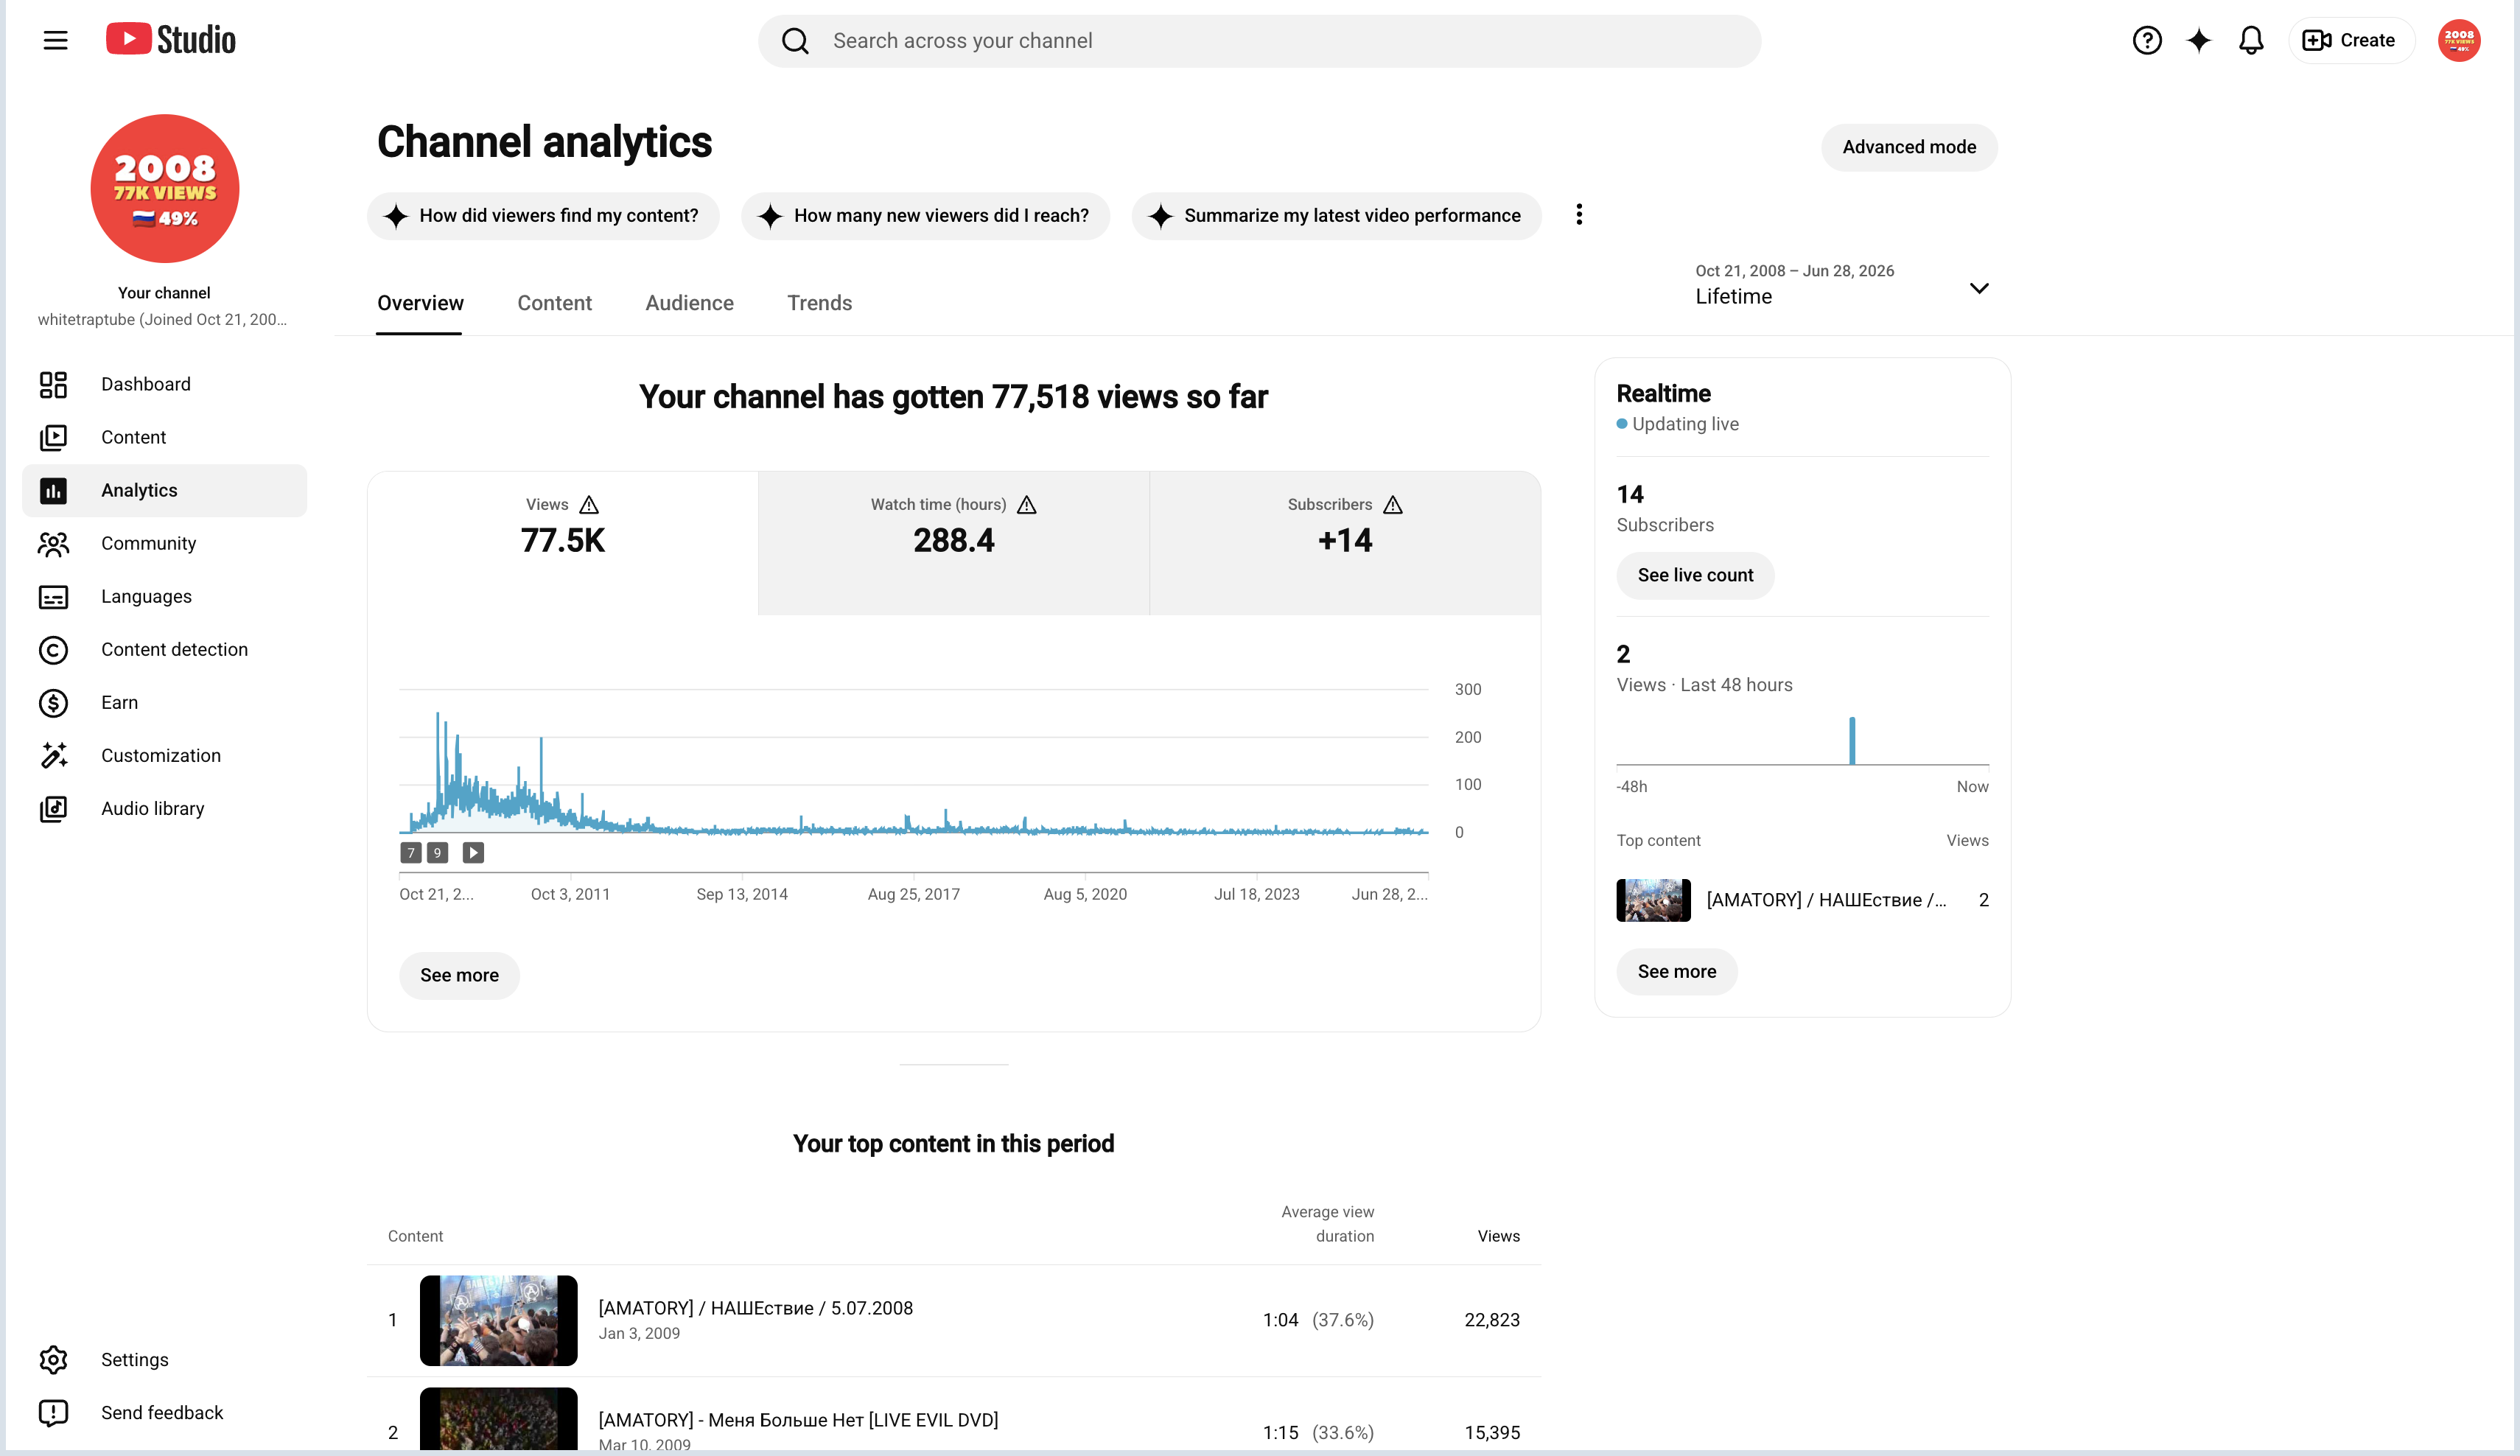Click the chart marker labeled 7

410,852
